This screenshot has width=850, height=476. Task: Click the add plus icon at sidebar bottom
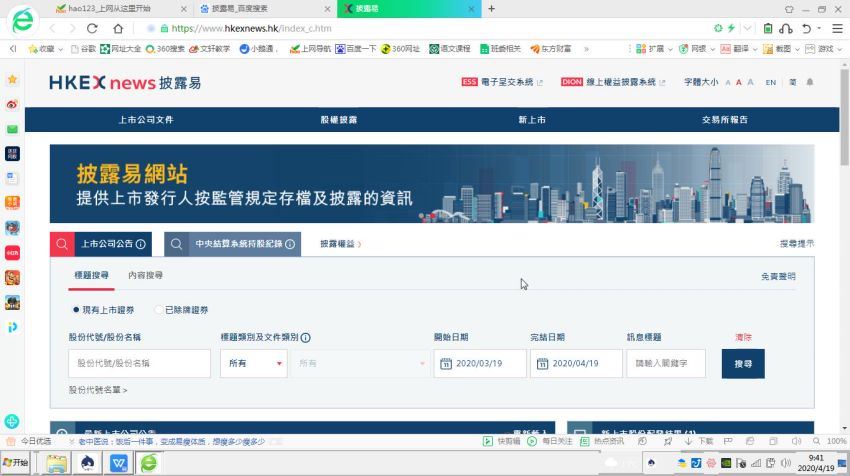point(12,421)
